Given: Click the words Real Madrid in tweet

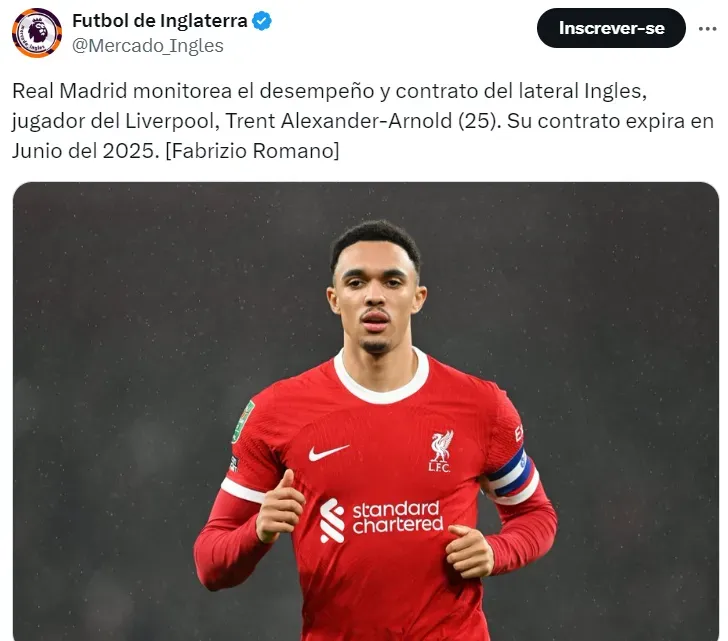Looking at the screenshot, I should coord(70,91).
